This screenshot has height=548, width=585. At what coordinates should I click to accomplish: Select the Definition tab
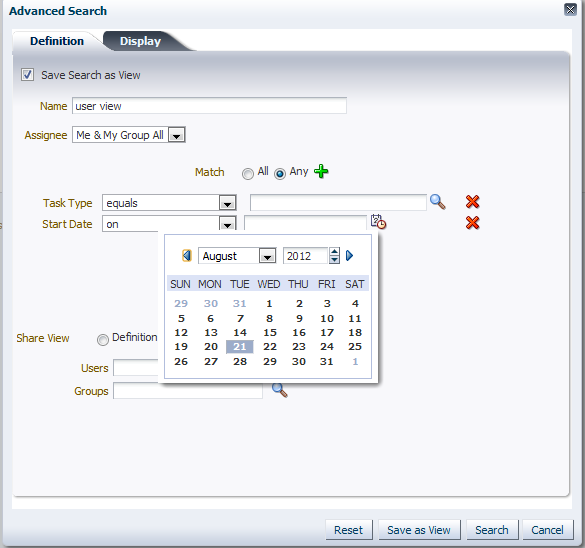coord(57,41)
